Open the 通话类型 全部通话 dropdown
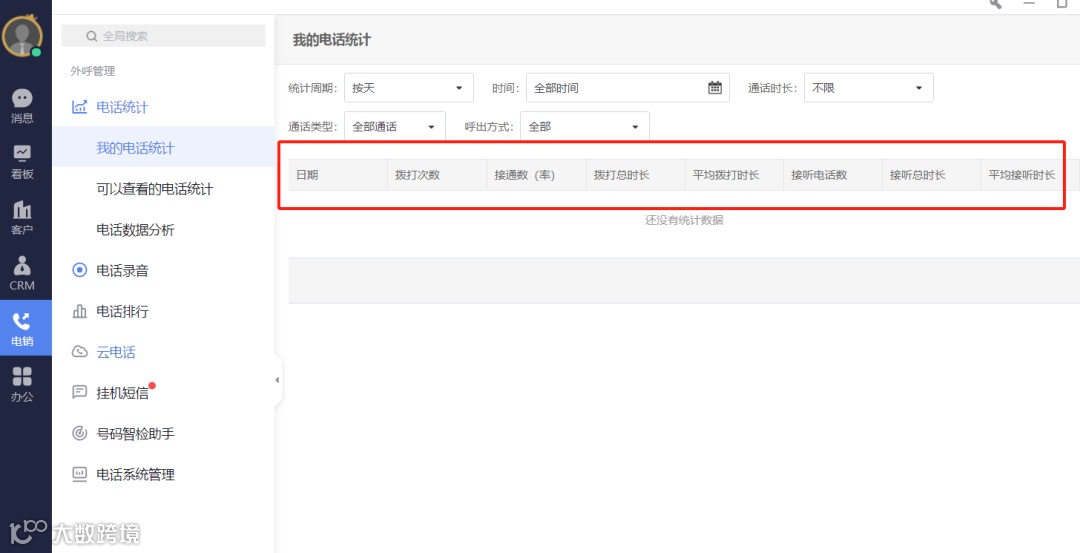 395,127
